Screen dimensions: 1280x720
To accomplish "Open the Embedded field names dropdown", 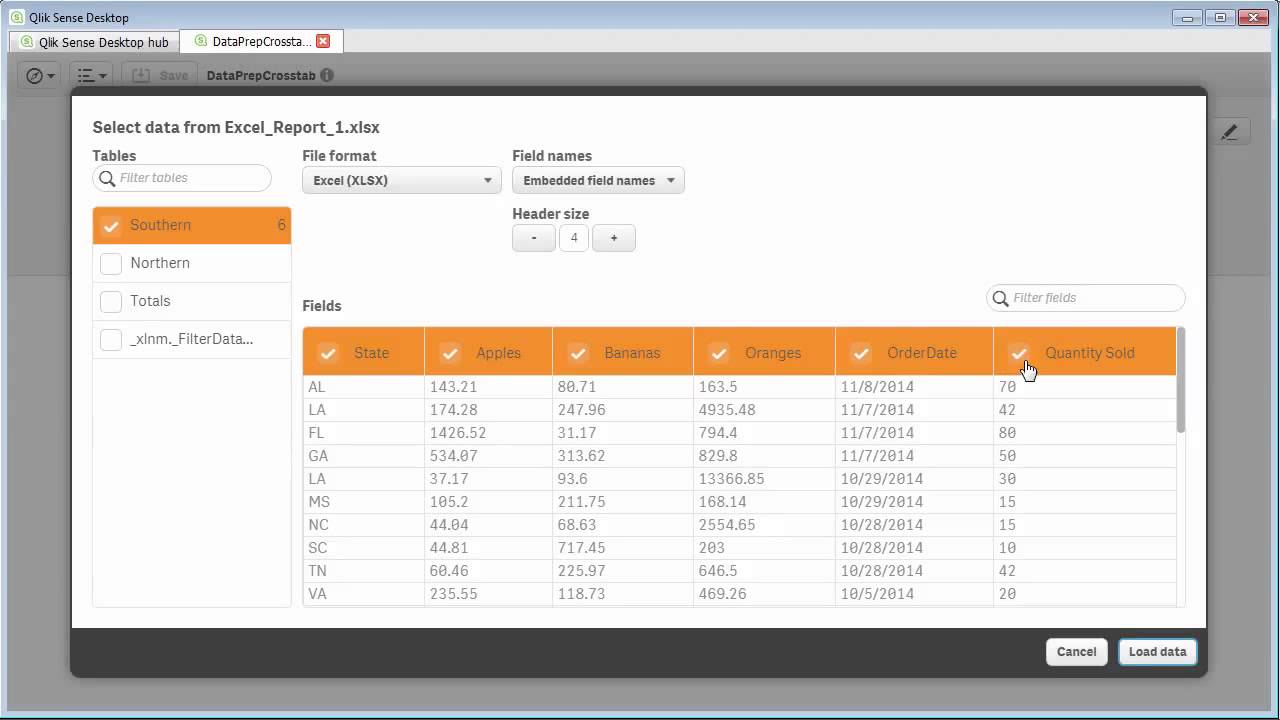I will (x=598, y=180).
